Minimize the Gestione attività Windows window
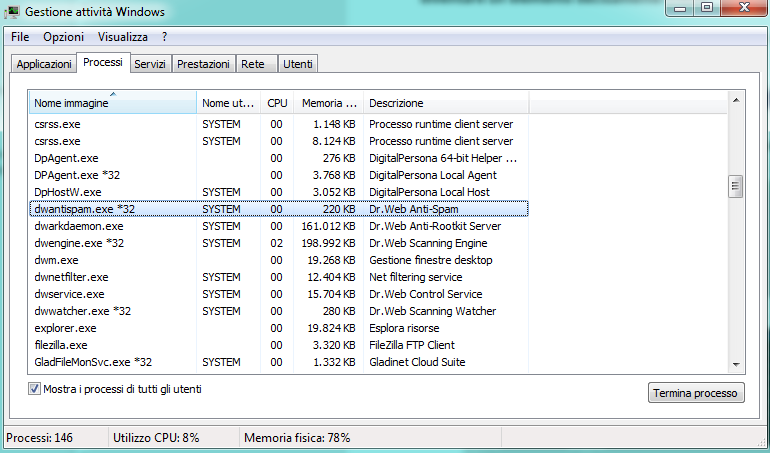The height and width of the screenshot is (453, 770). coord(680,7)
